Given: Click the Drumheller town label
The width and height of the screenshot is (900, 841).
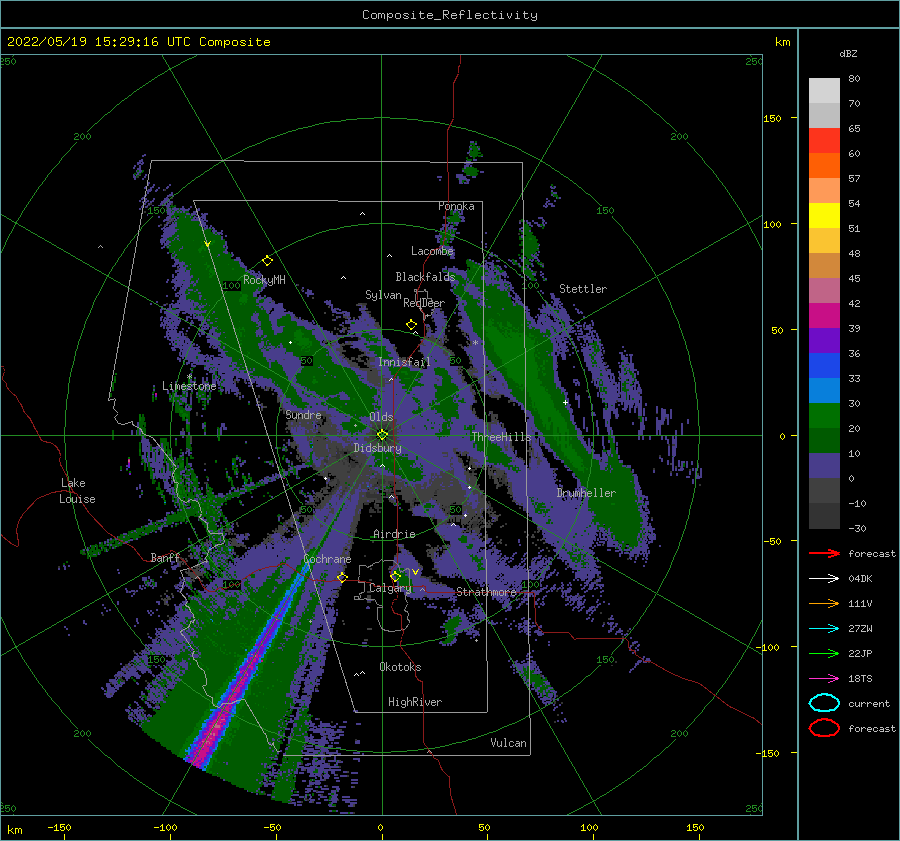Looking at the screenshot, I should 586,493.
